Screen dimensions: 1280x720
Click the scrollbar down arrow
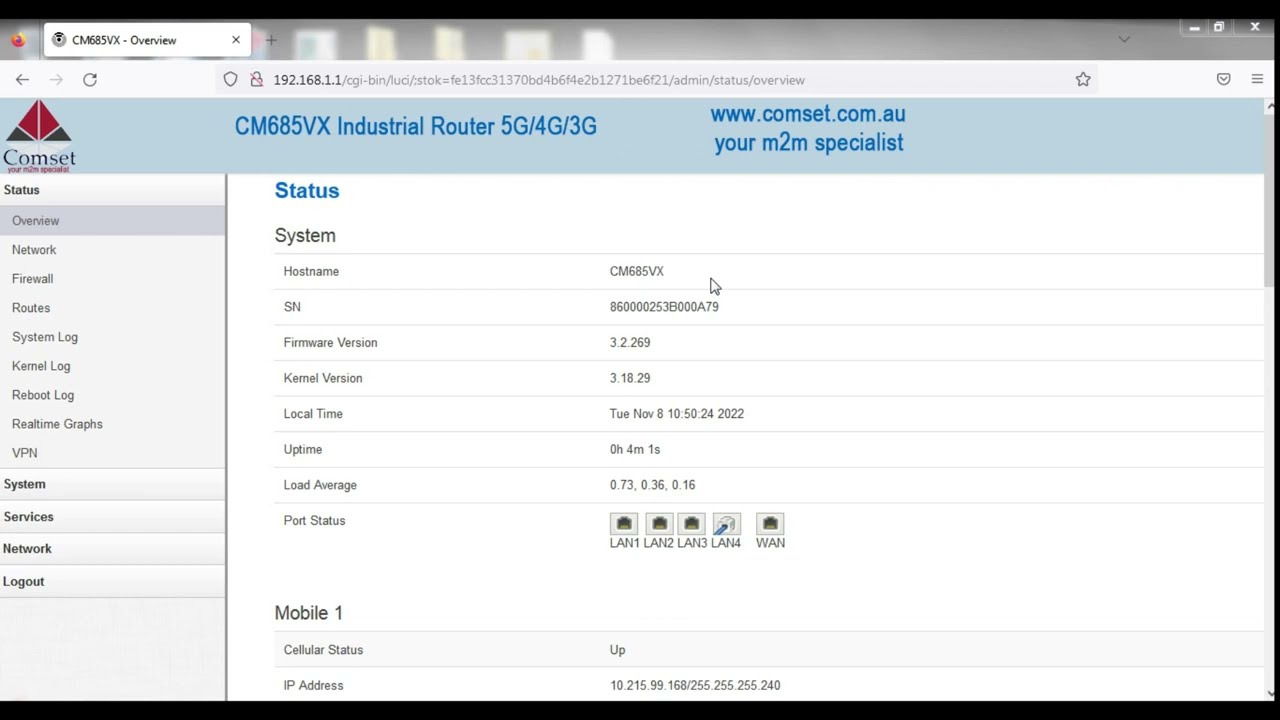[1270, 693]
